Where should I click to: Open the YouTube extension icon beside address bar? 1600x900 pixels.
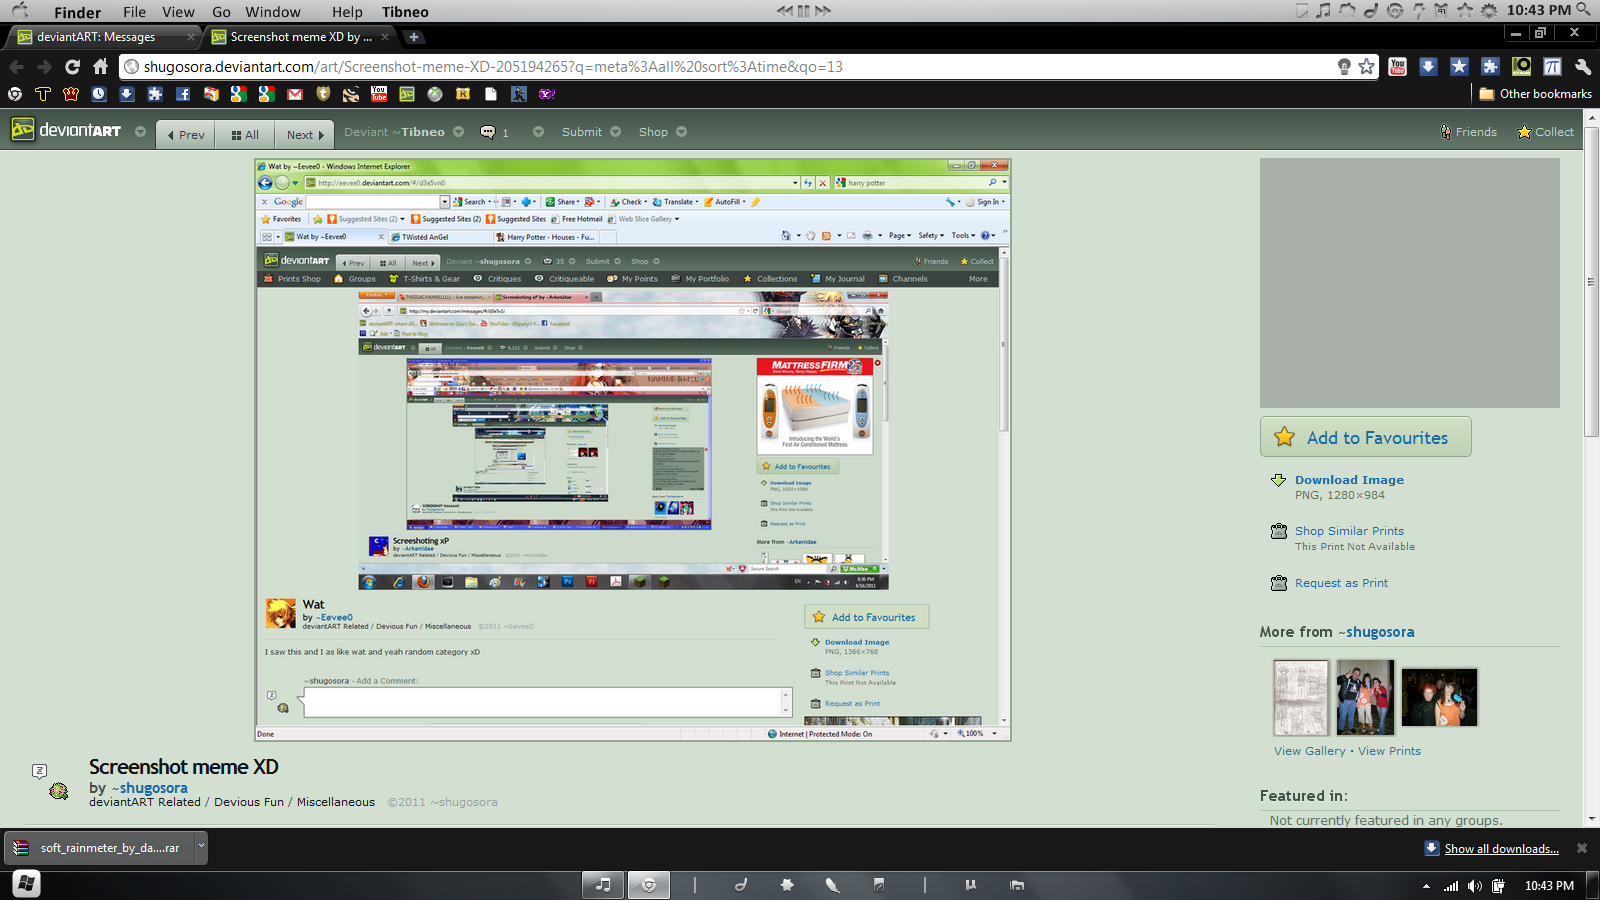click(1397, 67)
